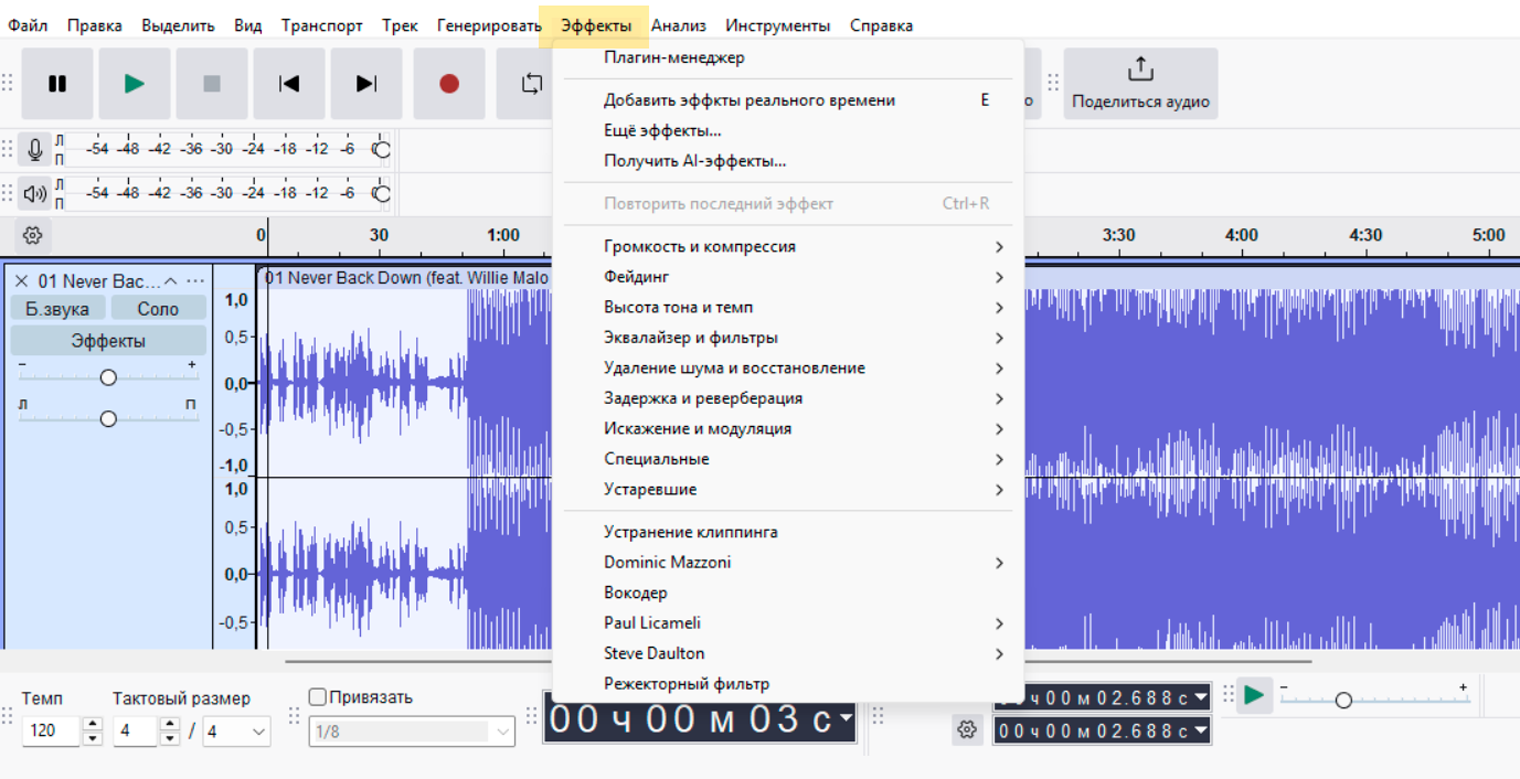
Task: Open the Трек menu
Action: point(400,26)
